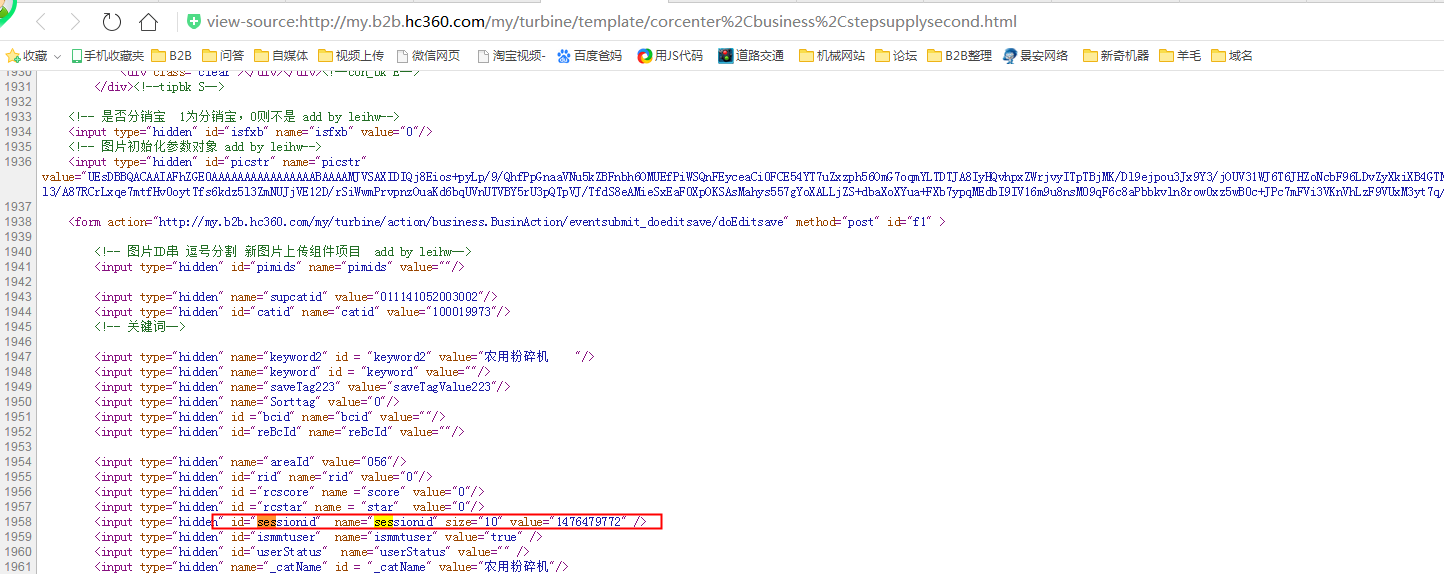Open the 手机收藏夹 bookmark

[x=106, y=56]
